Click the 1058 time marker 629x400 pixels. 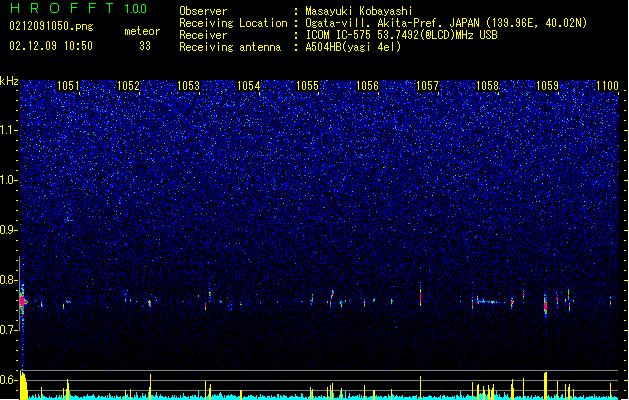[x=487, y=86]
